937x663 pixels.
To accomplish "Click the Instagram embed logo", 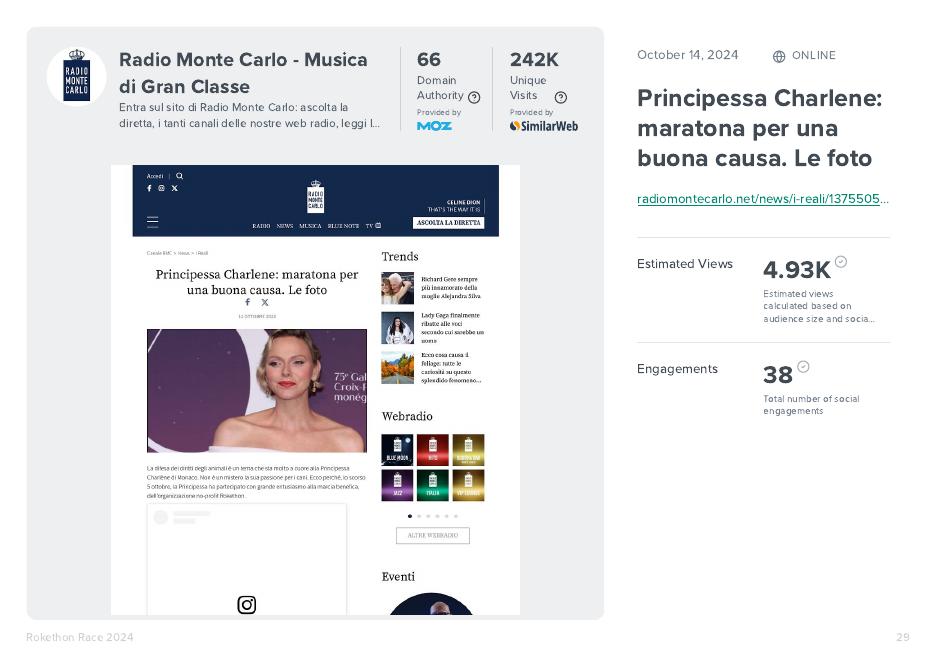I will tap(247, 604).
